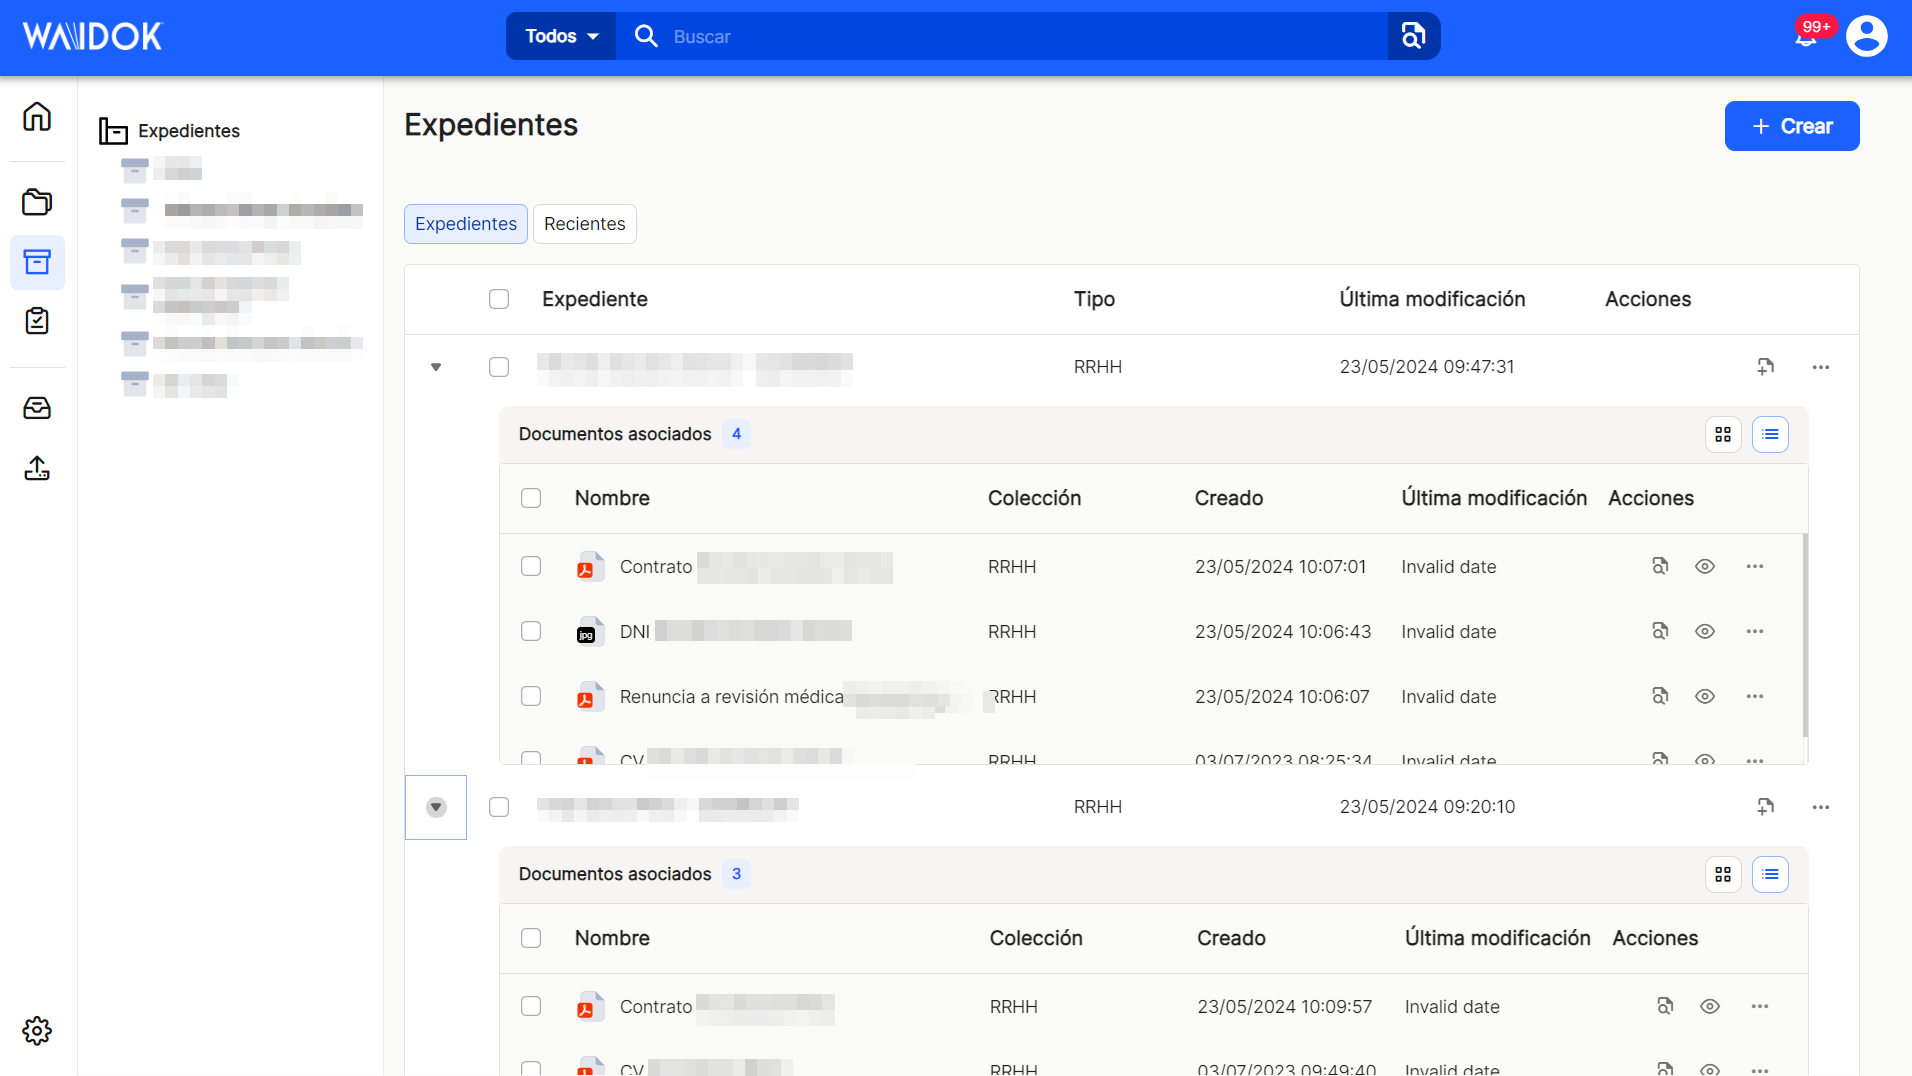Check the Contrato 10:07:01 document row
This screenshot has width=1912, height=1076.
point(531,566)
